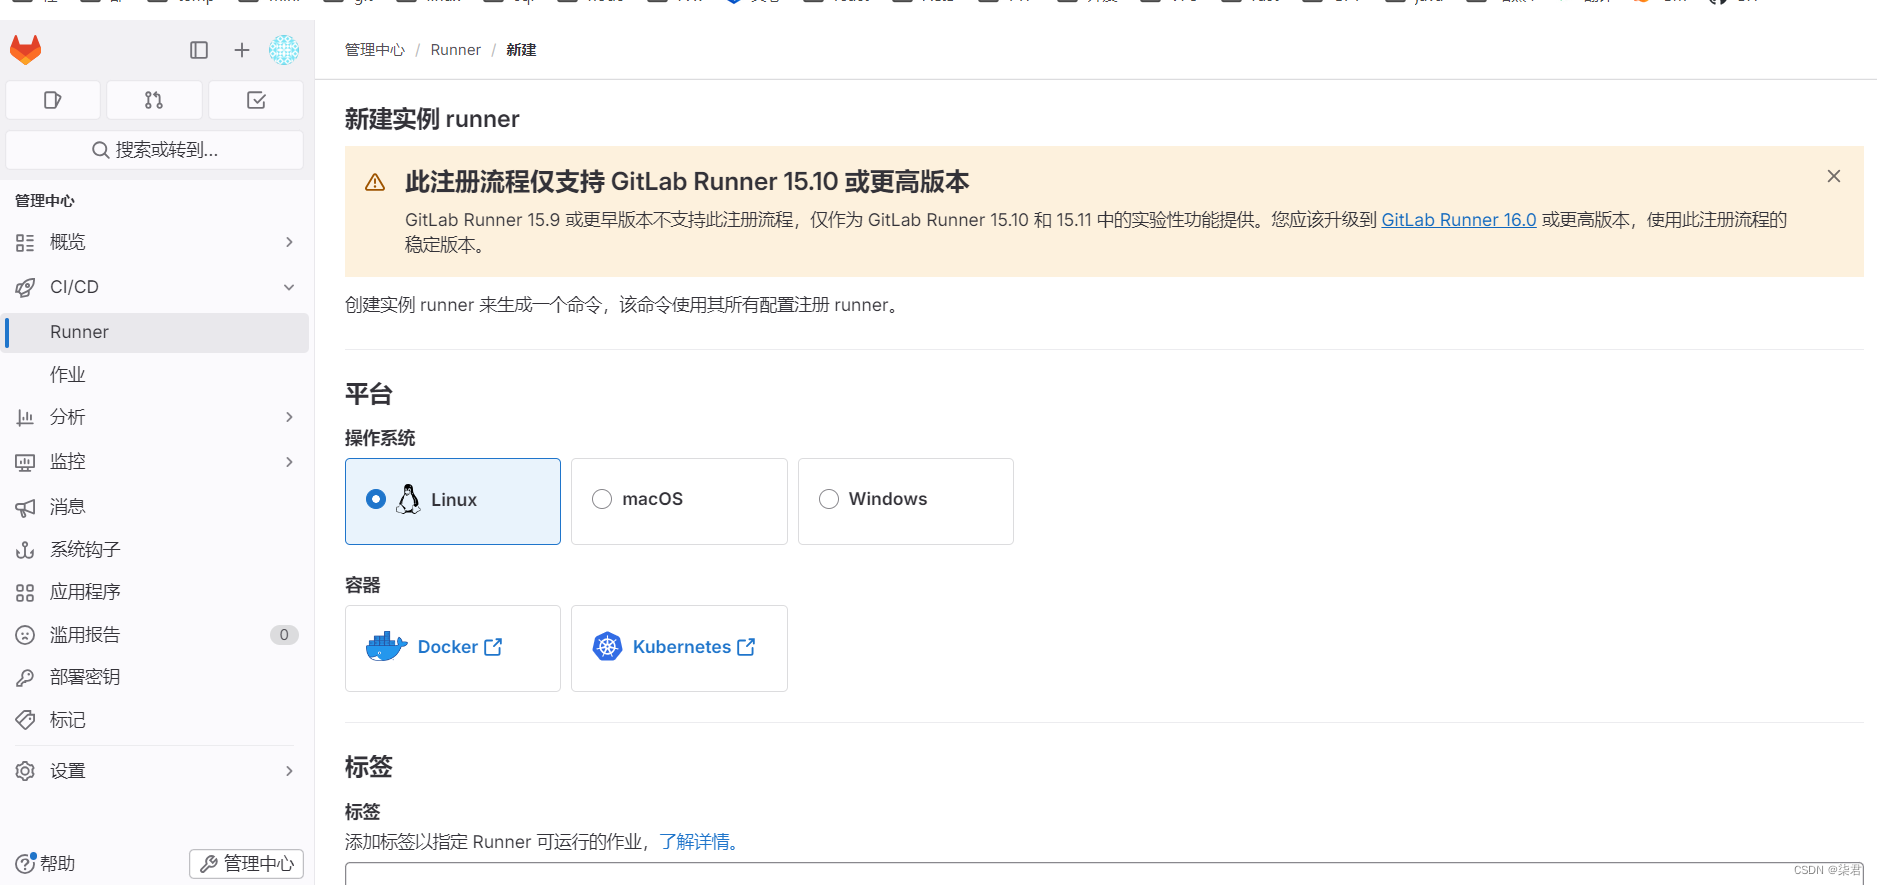1877x885 pixels.
Task: Open external link icon beside Docker
Action: click(x=493, y=647)
